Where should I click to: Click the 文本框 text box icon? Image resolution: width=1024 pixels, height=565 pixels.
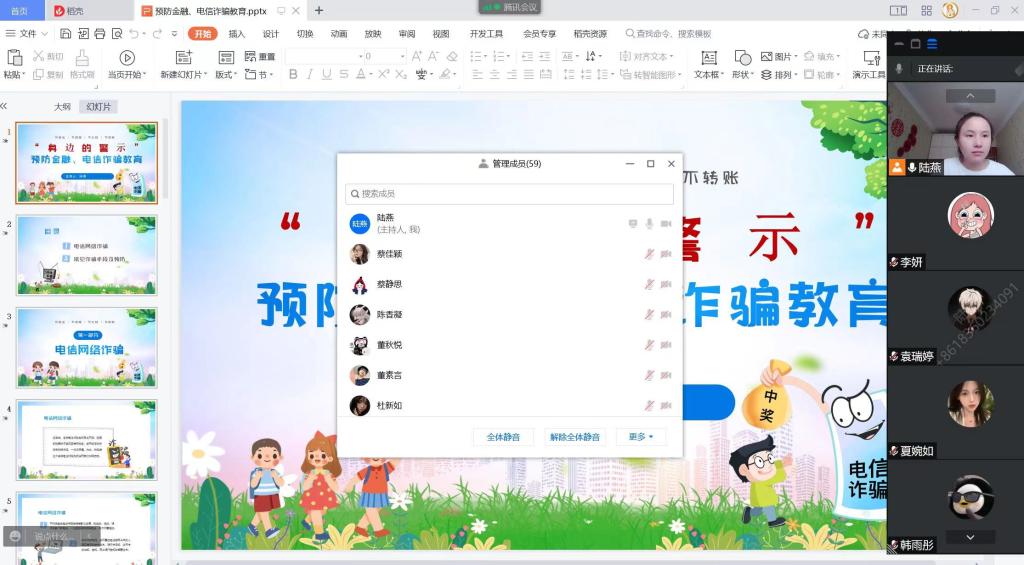point(706,57)
